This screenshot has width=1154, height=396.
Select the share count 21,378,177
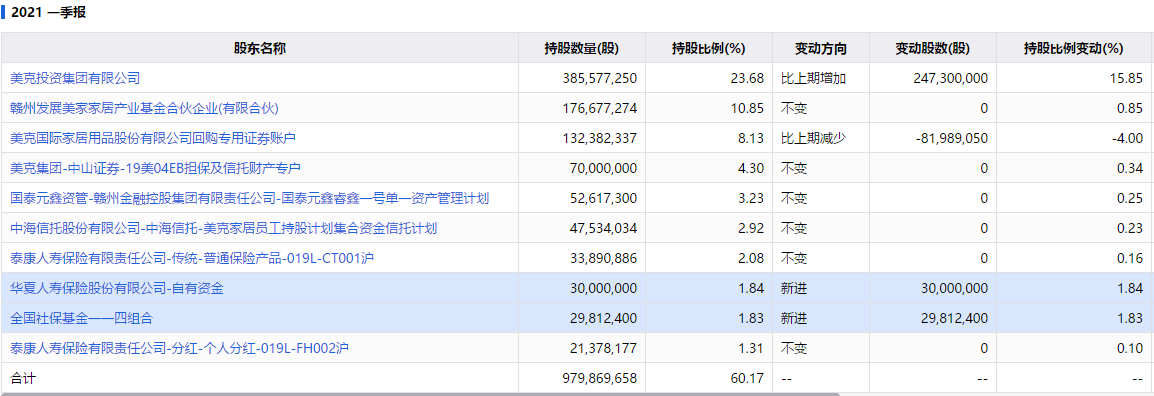pyautogui.click(x=603, y=348)
